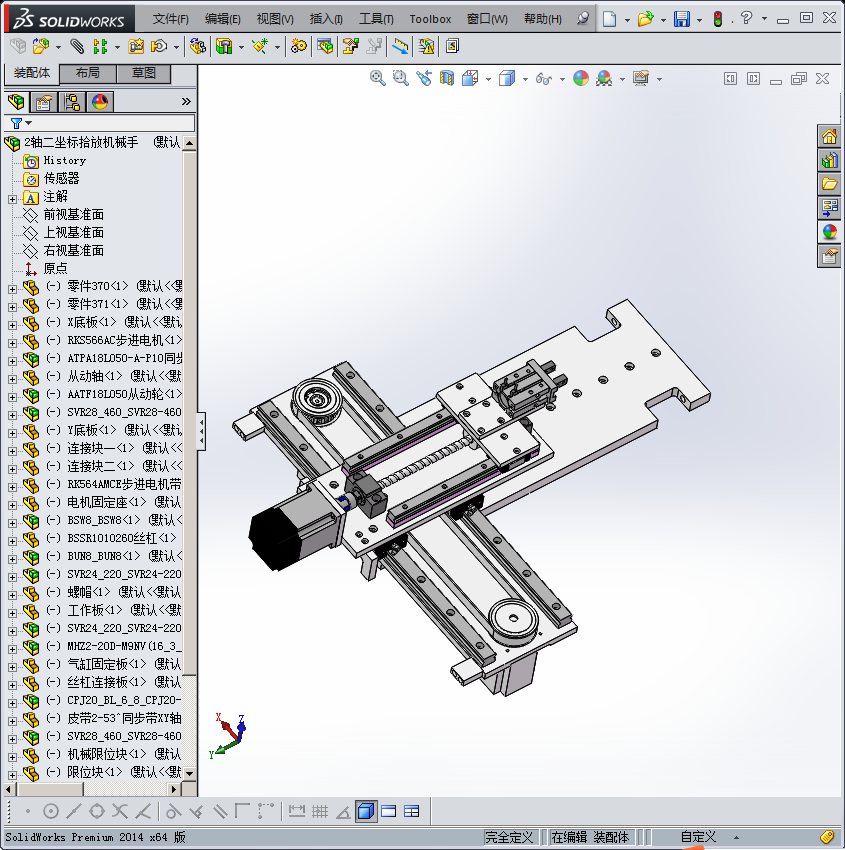Click the New Motion Study gears icon
Screen dimensions: 845x850
299,47
